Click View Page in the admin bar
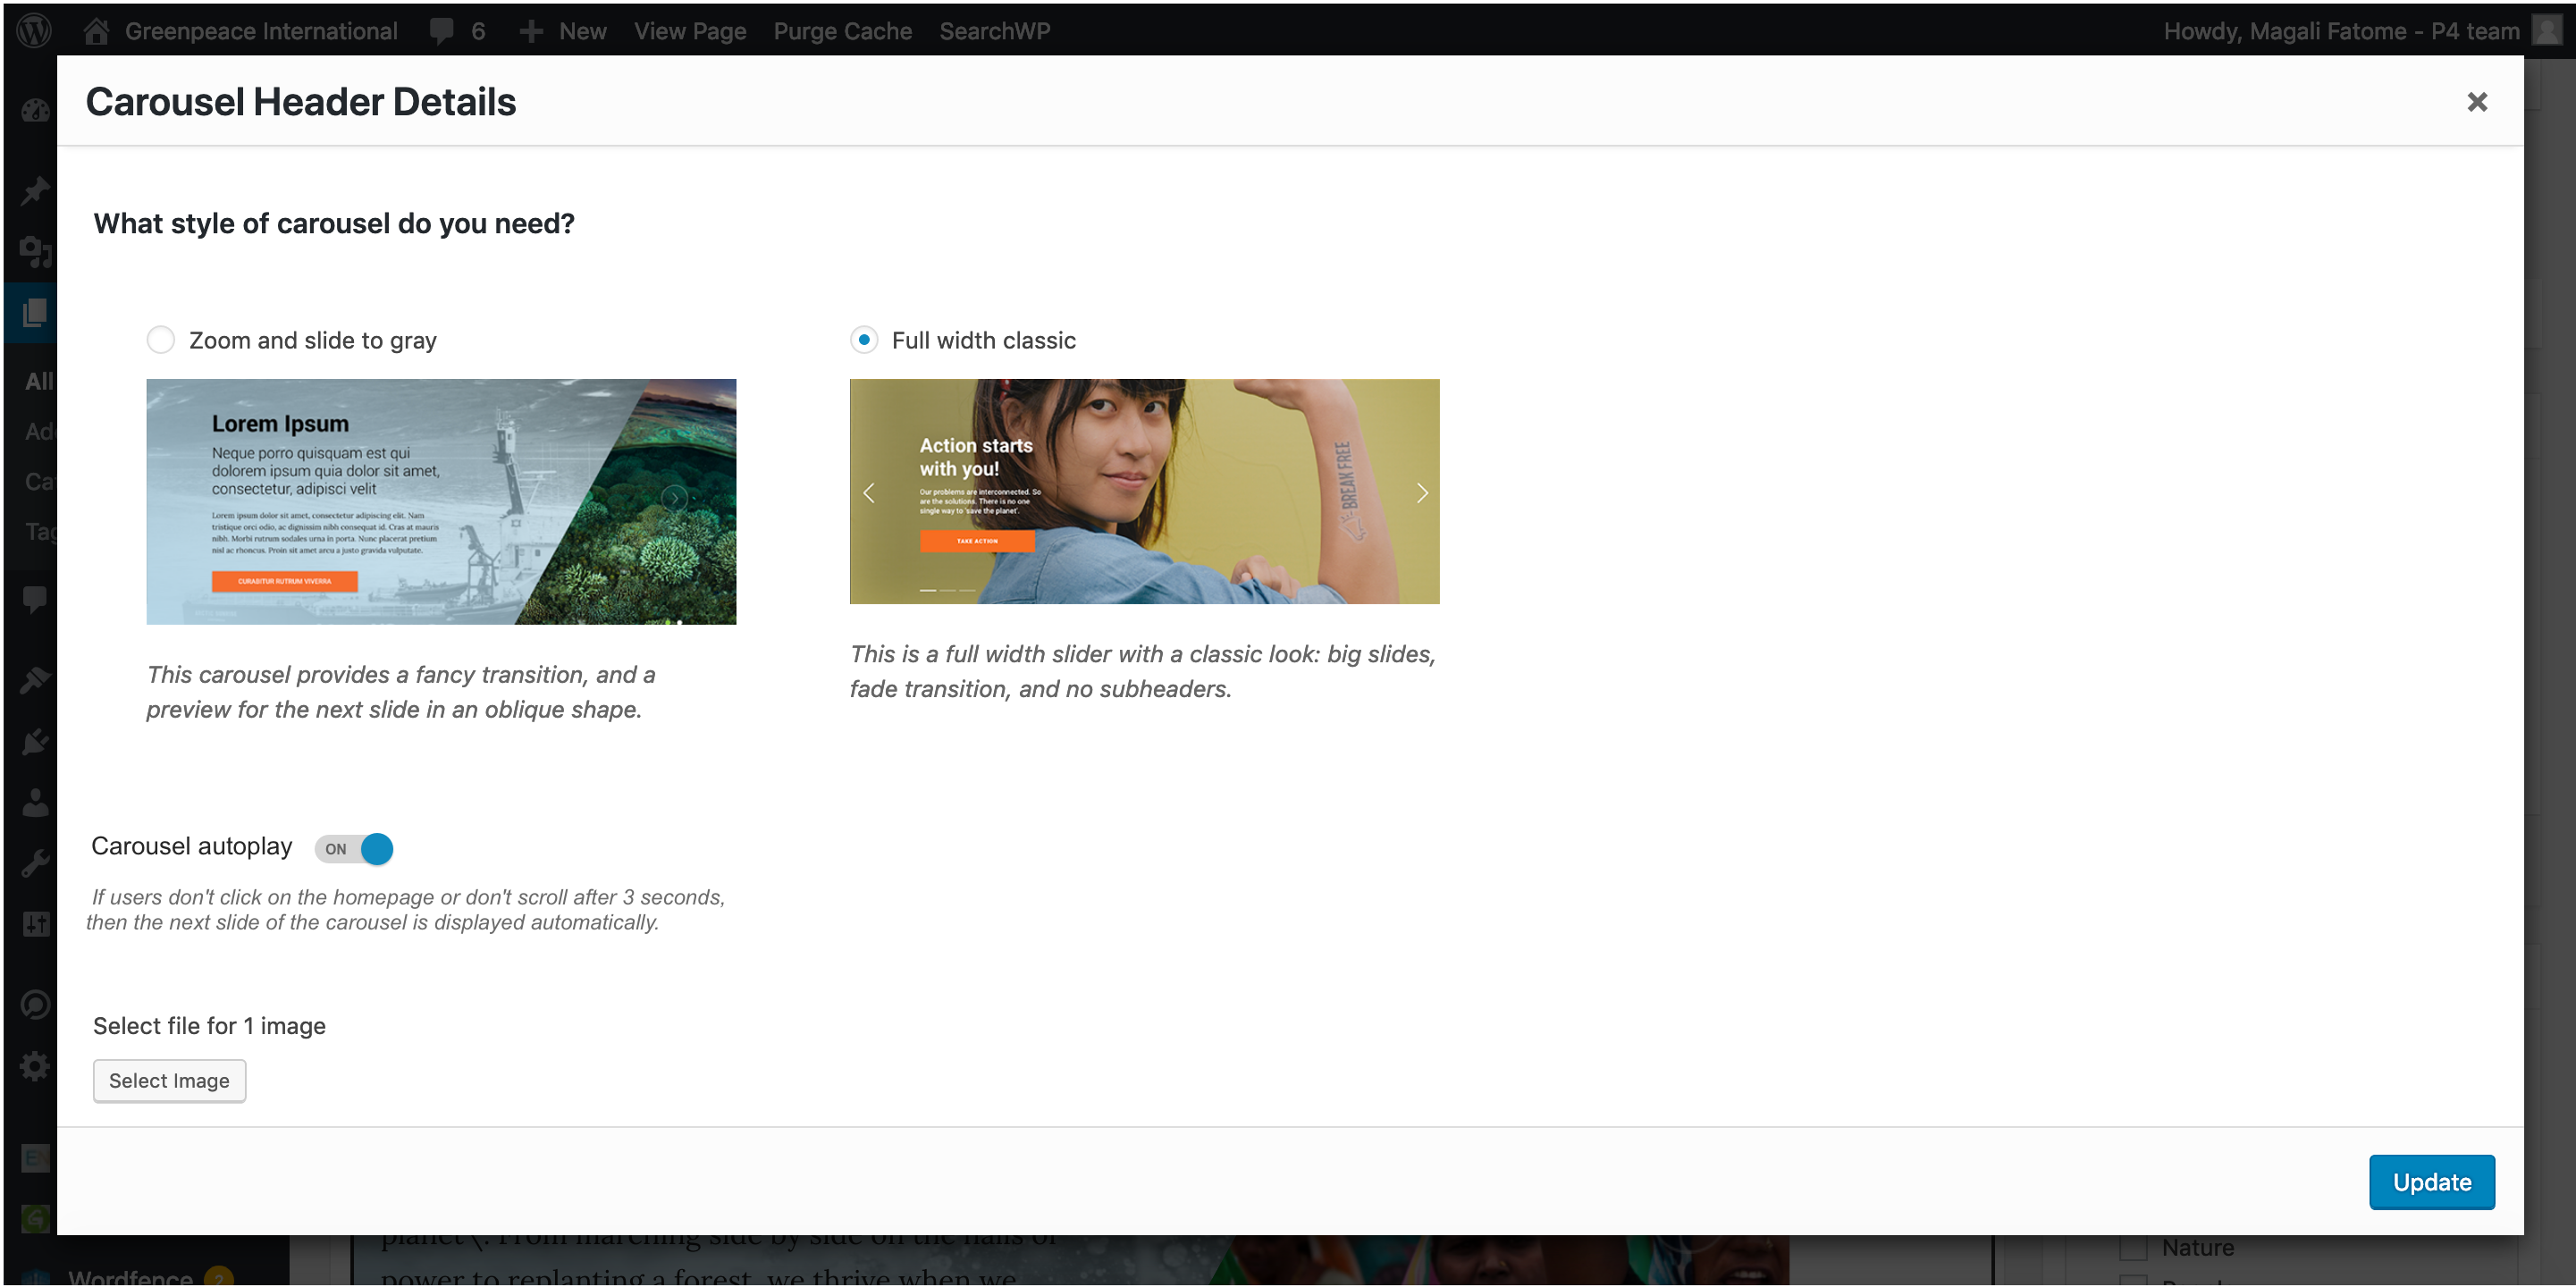 coord(690,31)
